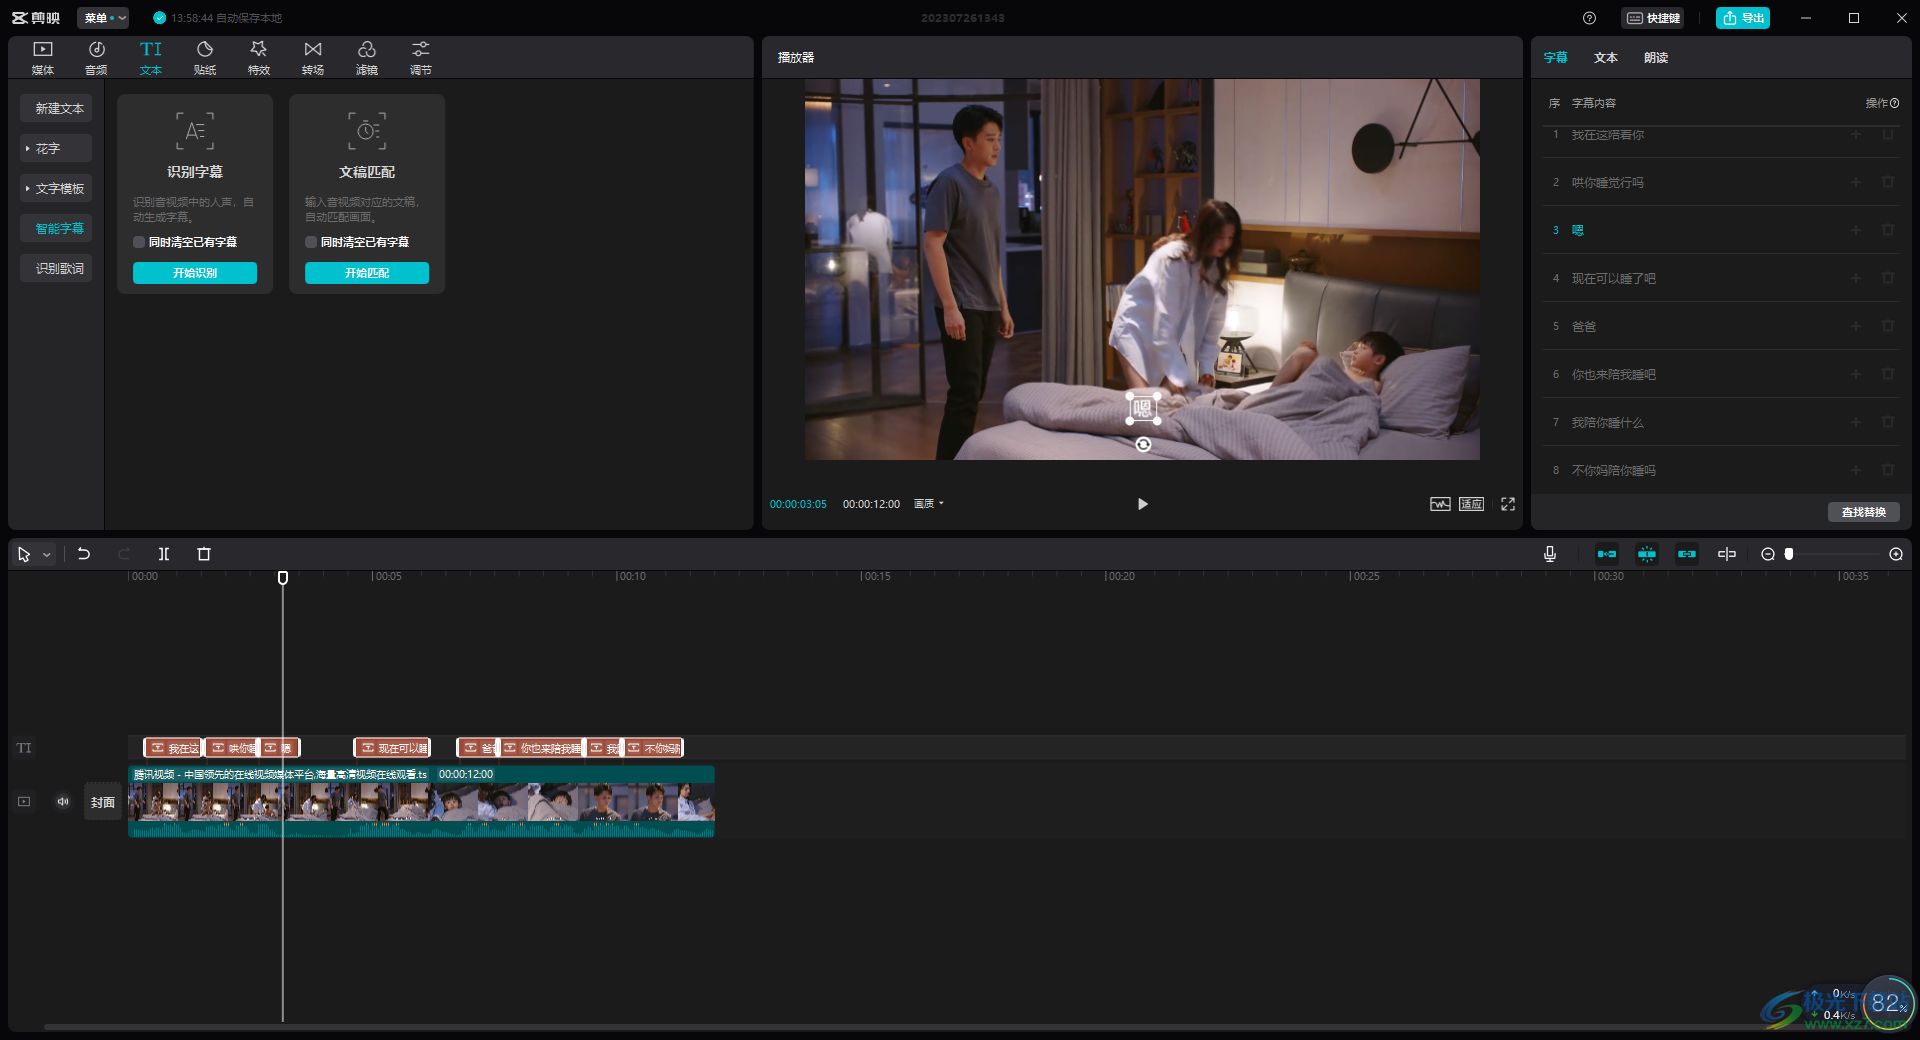Screen dimensions: 1920x1040
Task: Toggle fullscreen preview
Action: click(x=1508, y=504)
